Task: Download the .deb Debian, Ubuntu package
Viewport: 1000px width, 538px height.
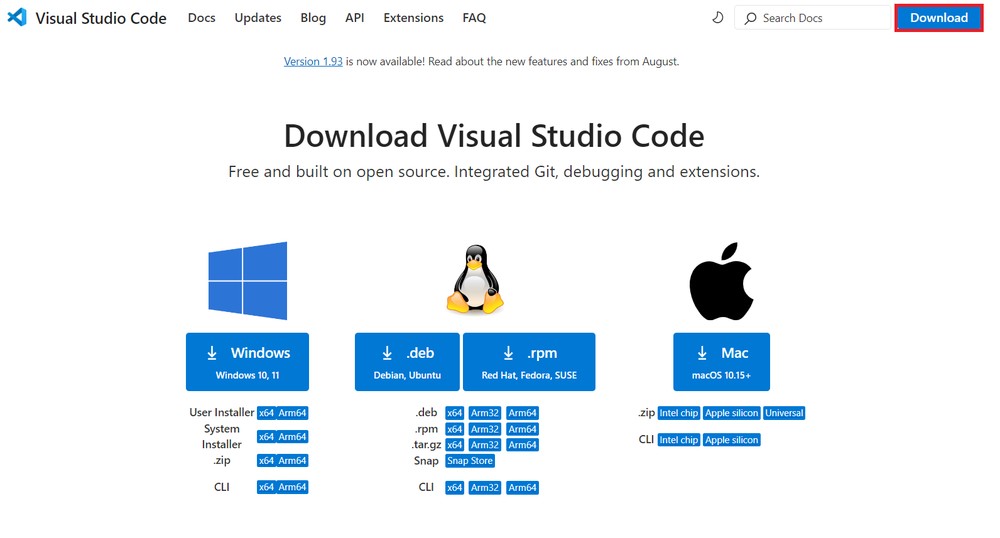Action: (x=407, y=362)
